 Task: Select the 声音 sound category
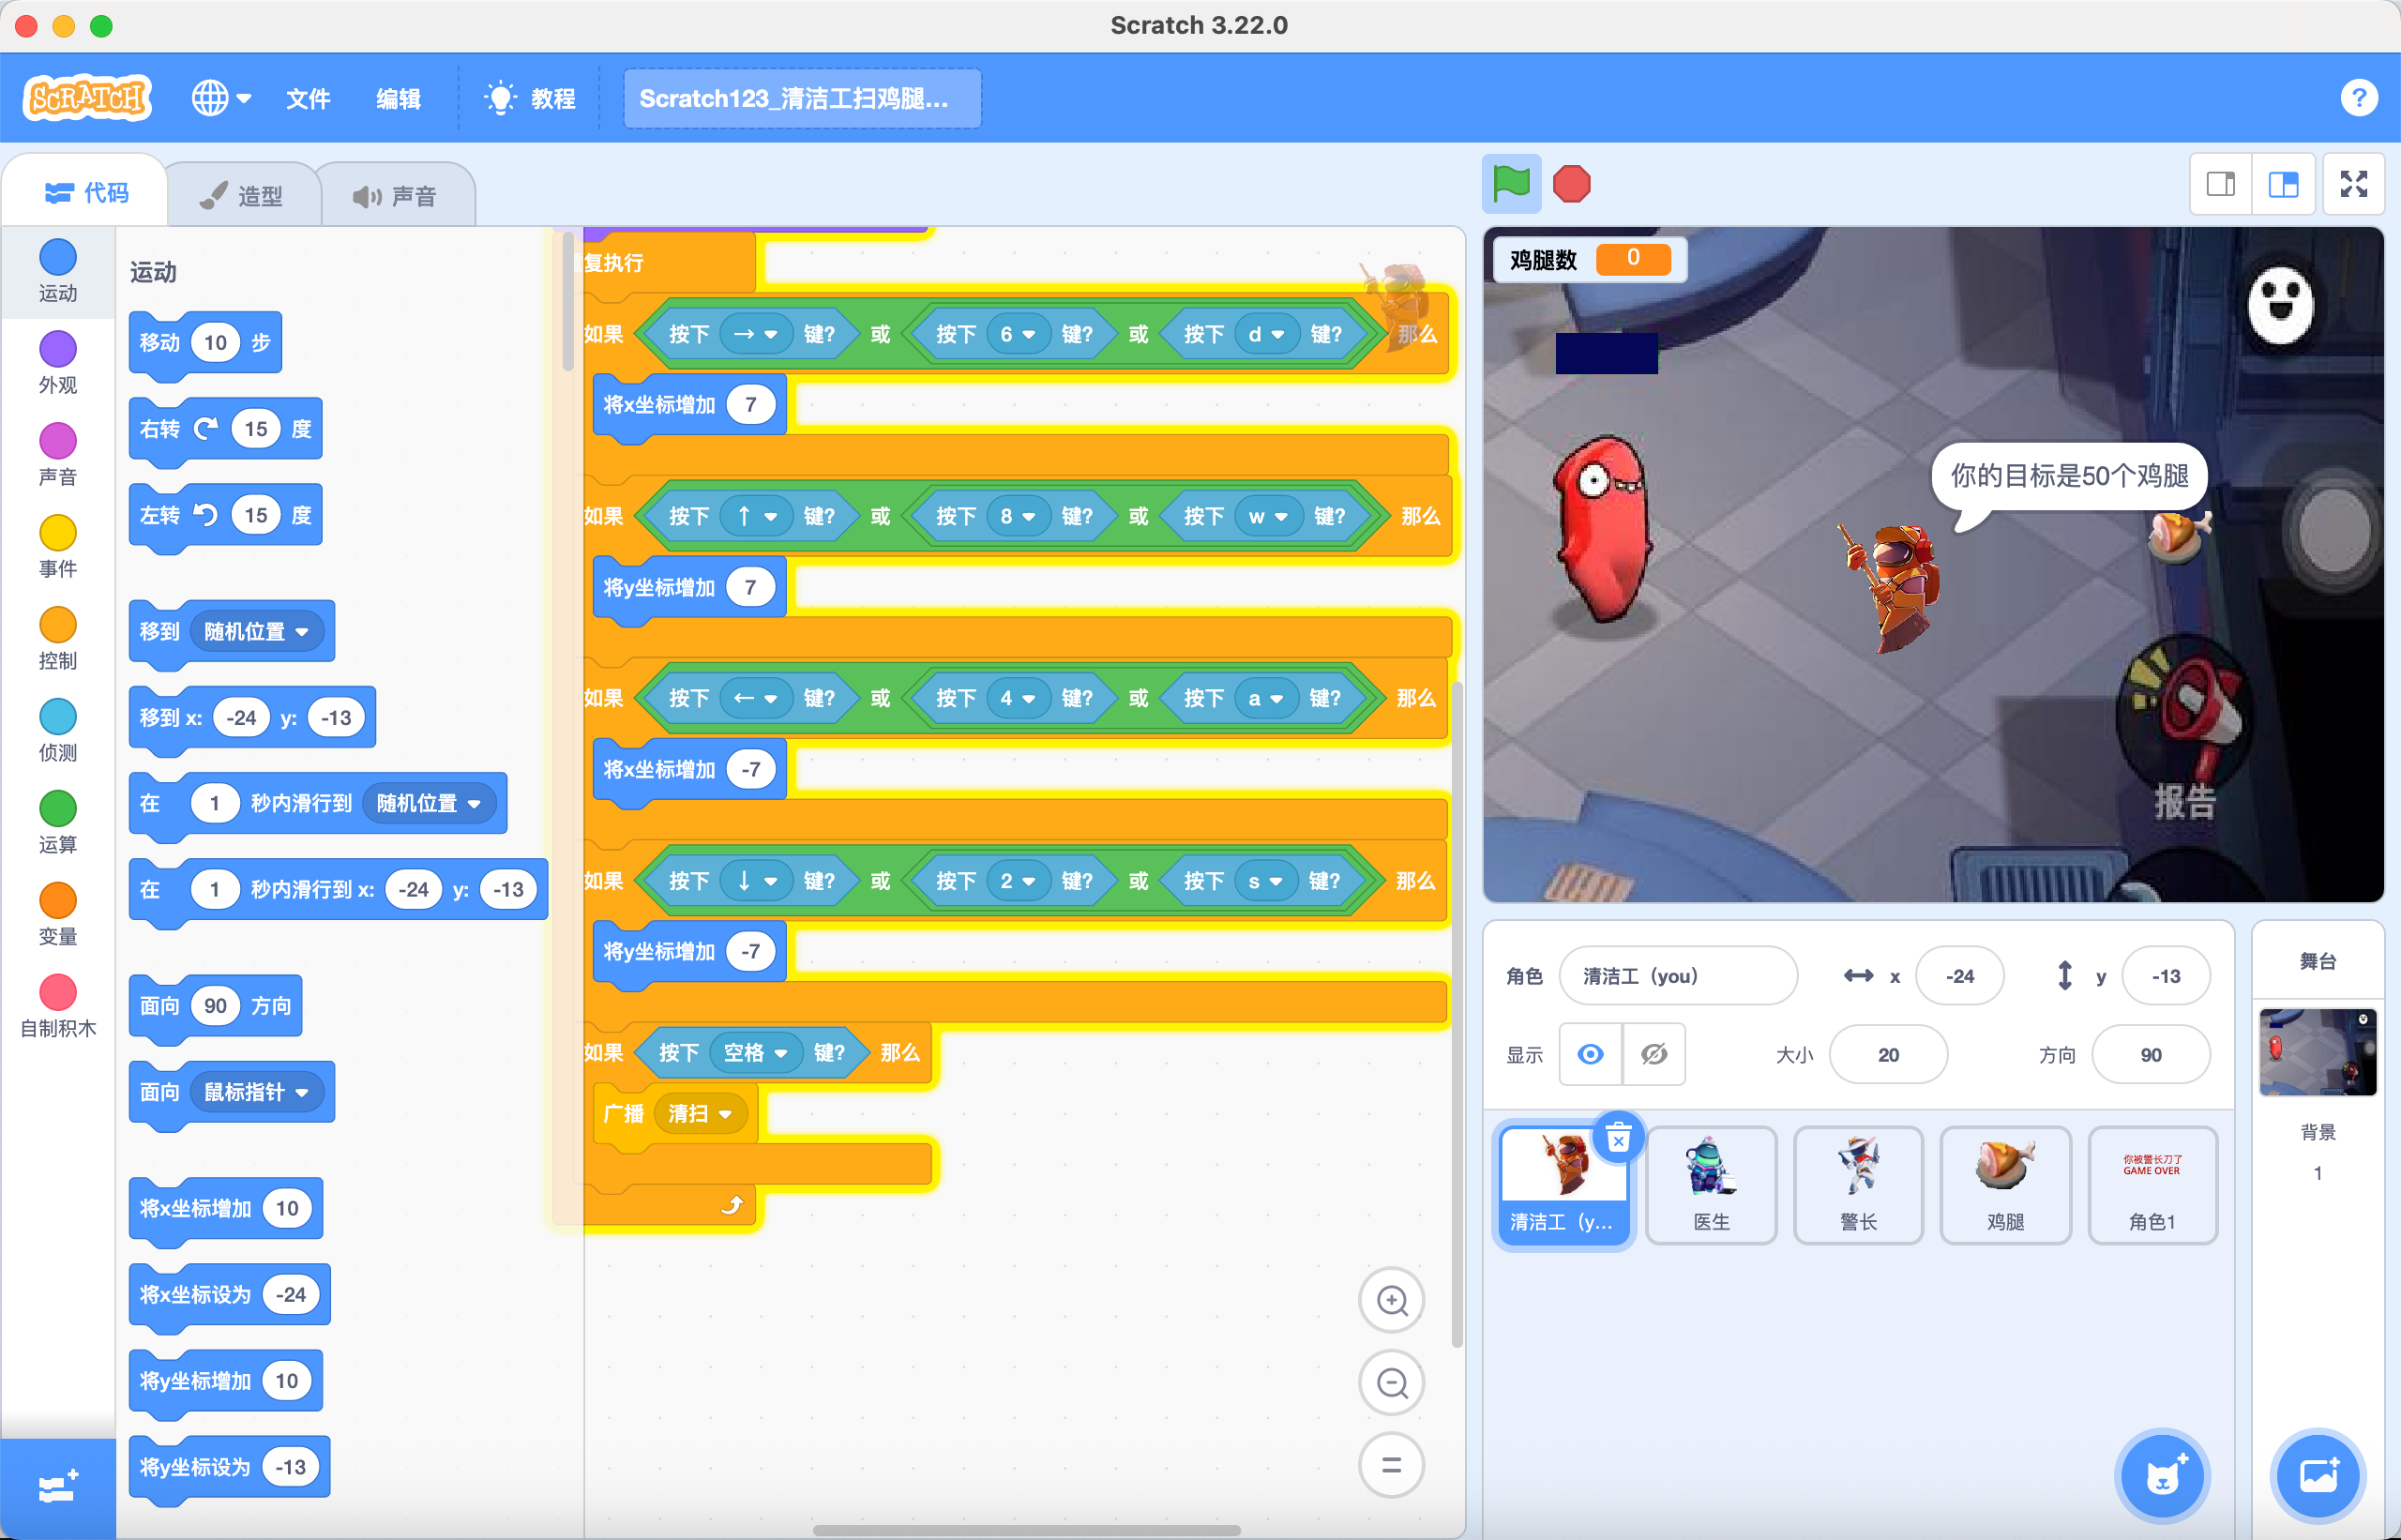(58, 454)
